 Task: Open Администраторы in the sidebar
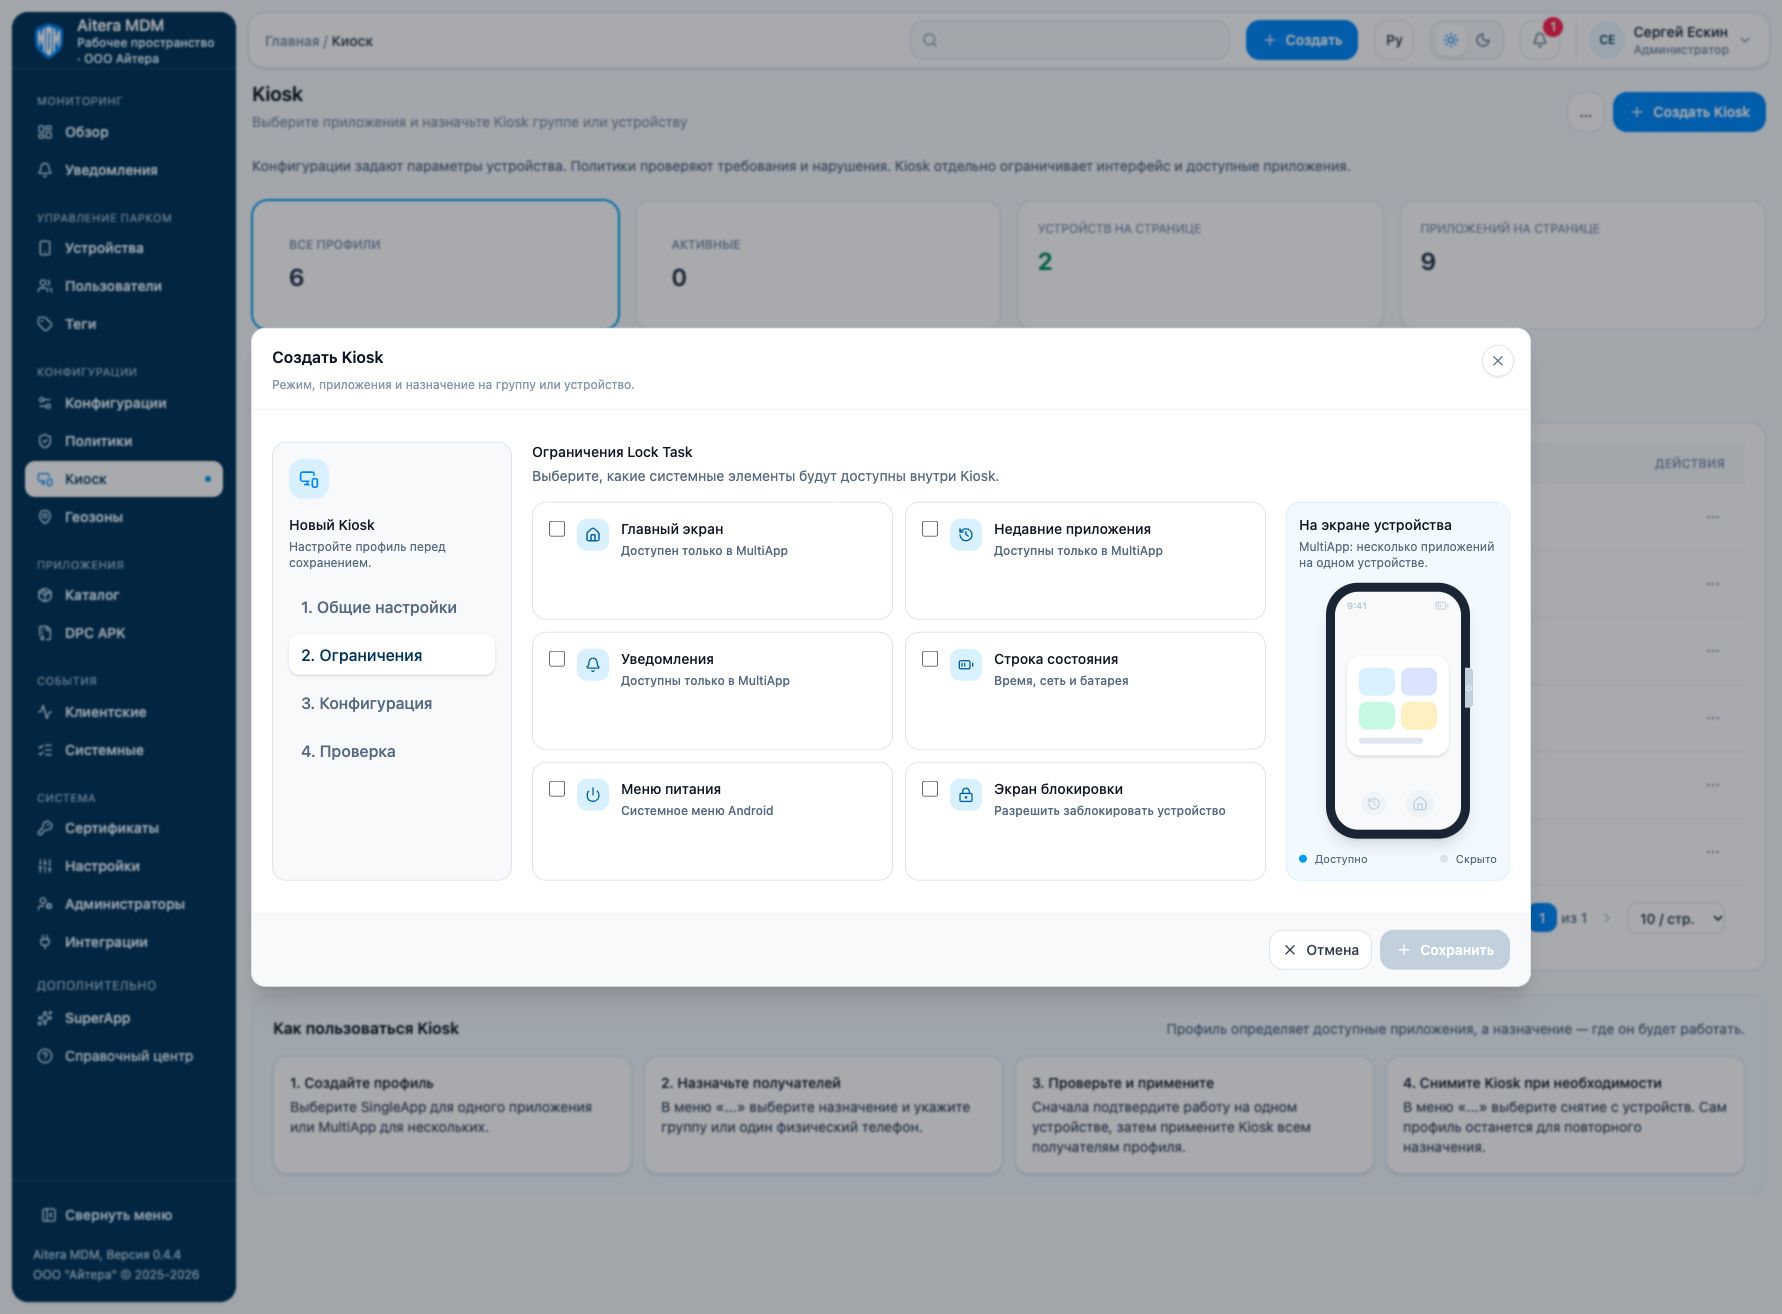click(124, 904)
